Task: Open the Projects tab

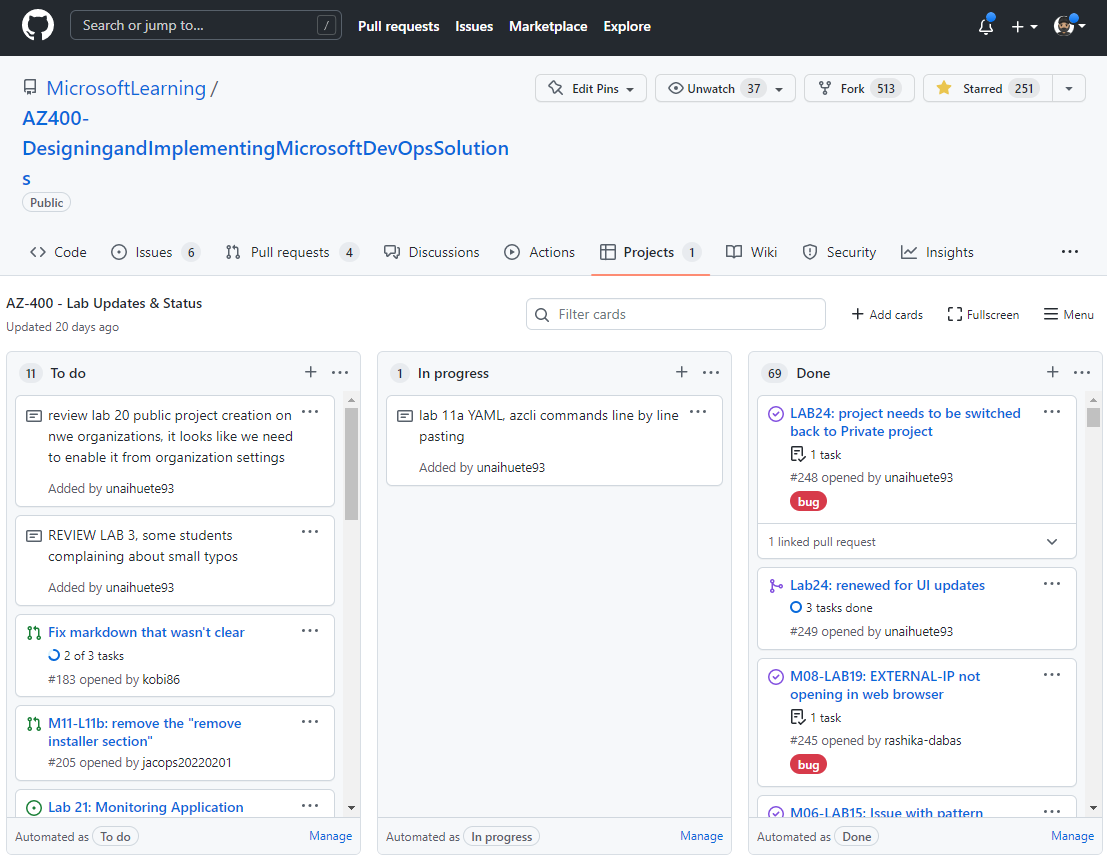Action: [x=650, y=252]
